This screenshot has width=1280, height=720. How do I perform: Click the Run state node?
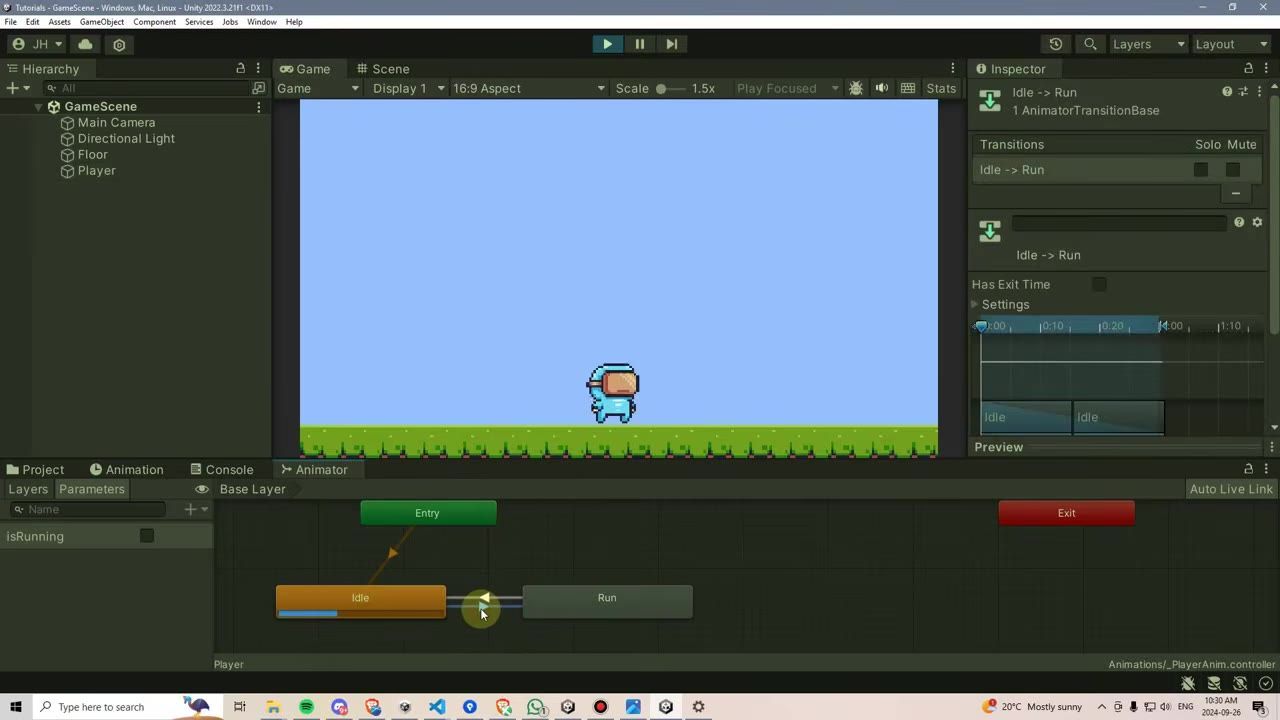click(x=607, y=602)
